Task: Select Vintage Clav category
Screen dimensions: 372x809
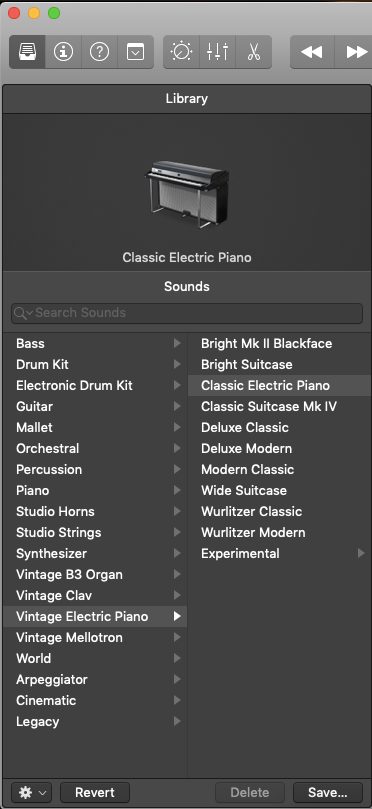Action: point(95,595)
